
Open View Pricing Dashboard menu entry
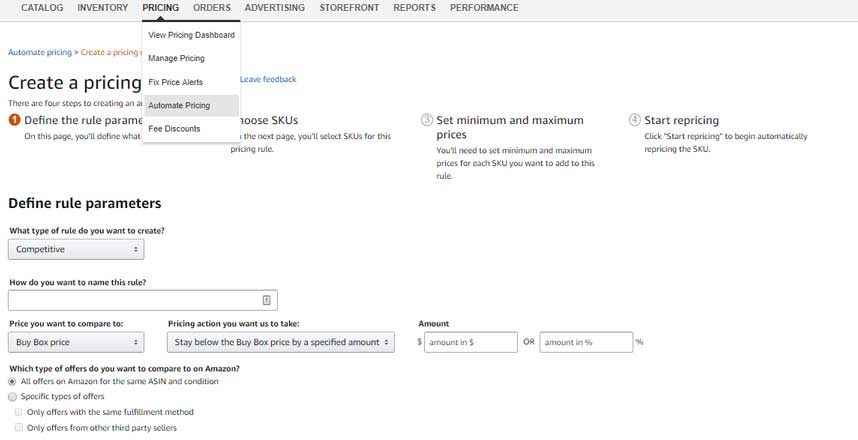click(191, 35)
